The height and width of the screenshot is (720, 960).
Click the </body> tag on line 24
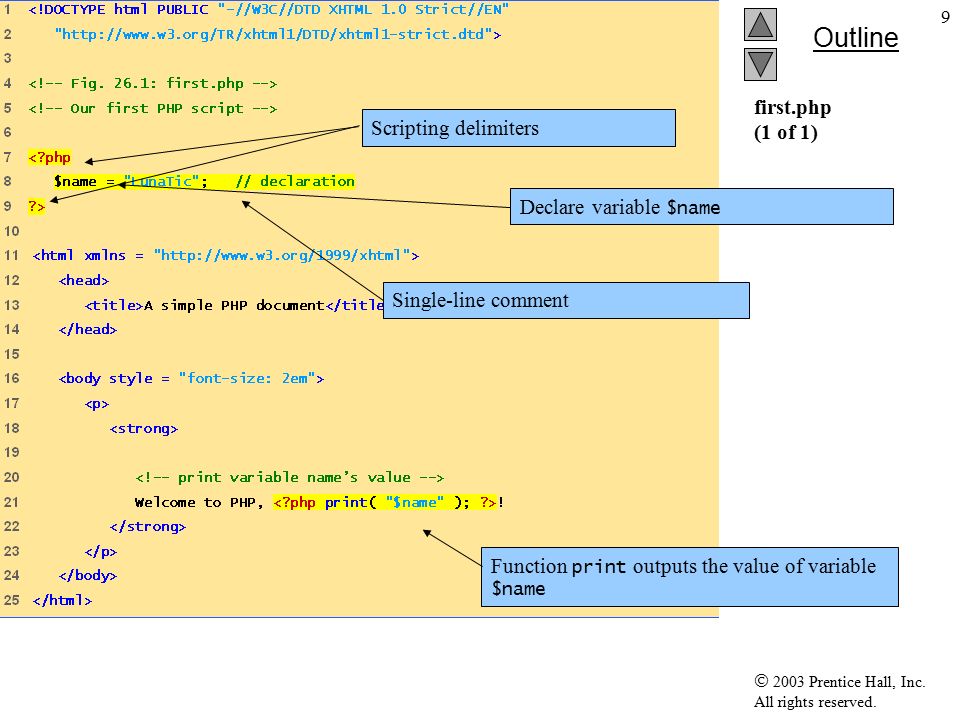(88, 576)
